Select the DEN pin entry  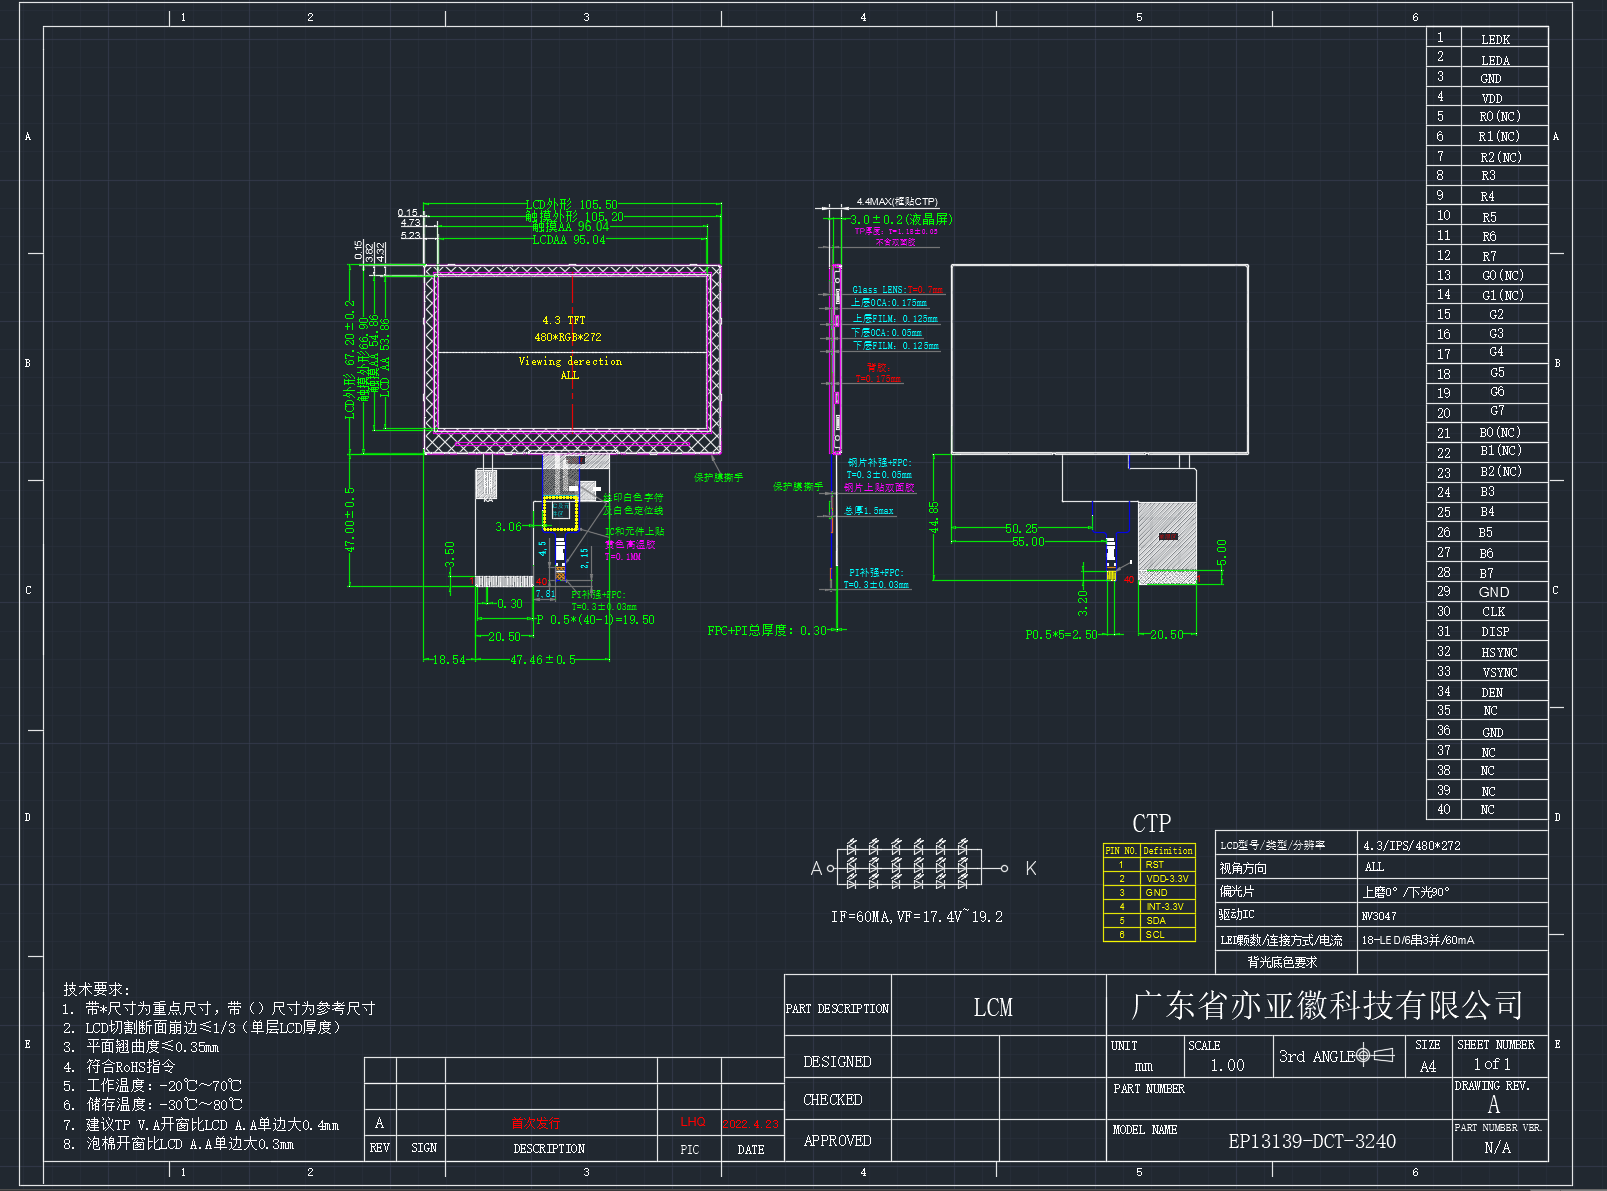[1492, 692]
